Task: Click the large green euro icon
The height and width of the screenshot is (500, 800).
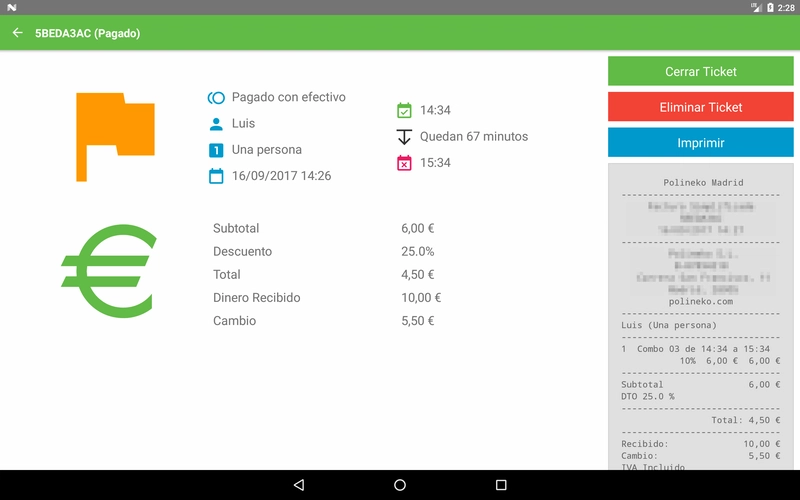Action: click(x=110, y=271)
